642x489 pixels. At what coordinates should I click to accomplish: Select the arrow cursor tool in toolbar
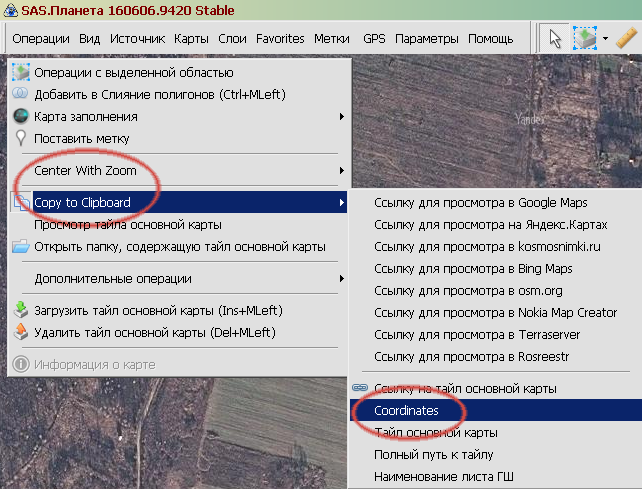pos(555,39)
